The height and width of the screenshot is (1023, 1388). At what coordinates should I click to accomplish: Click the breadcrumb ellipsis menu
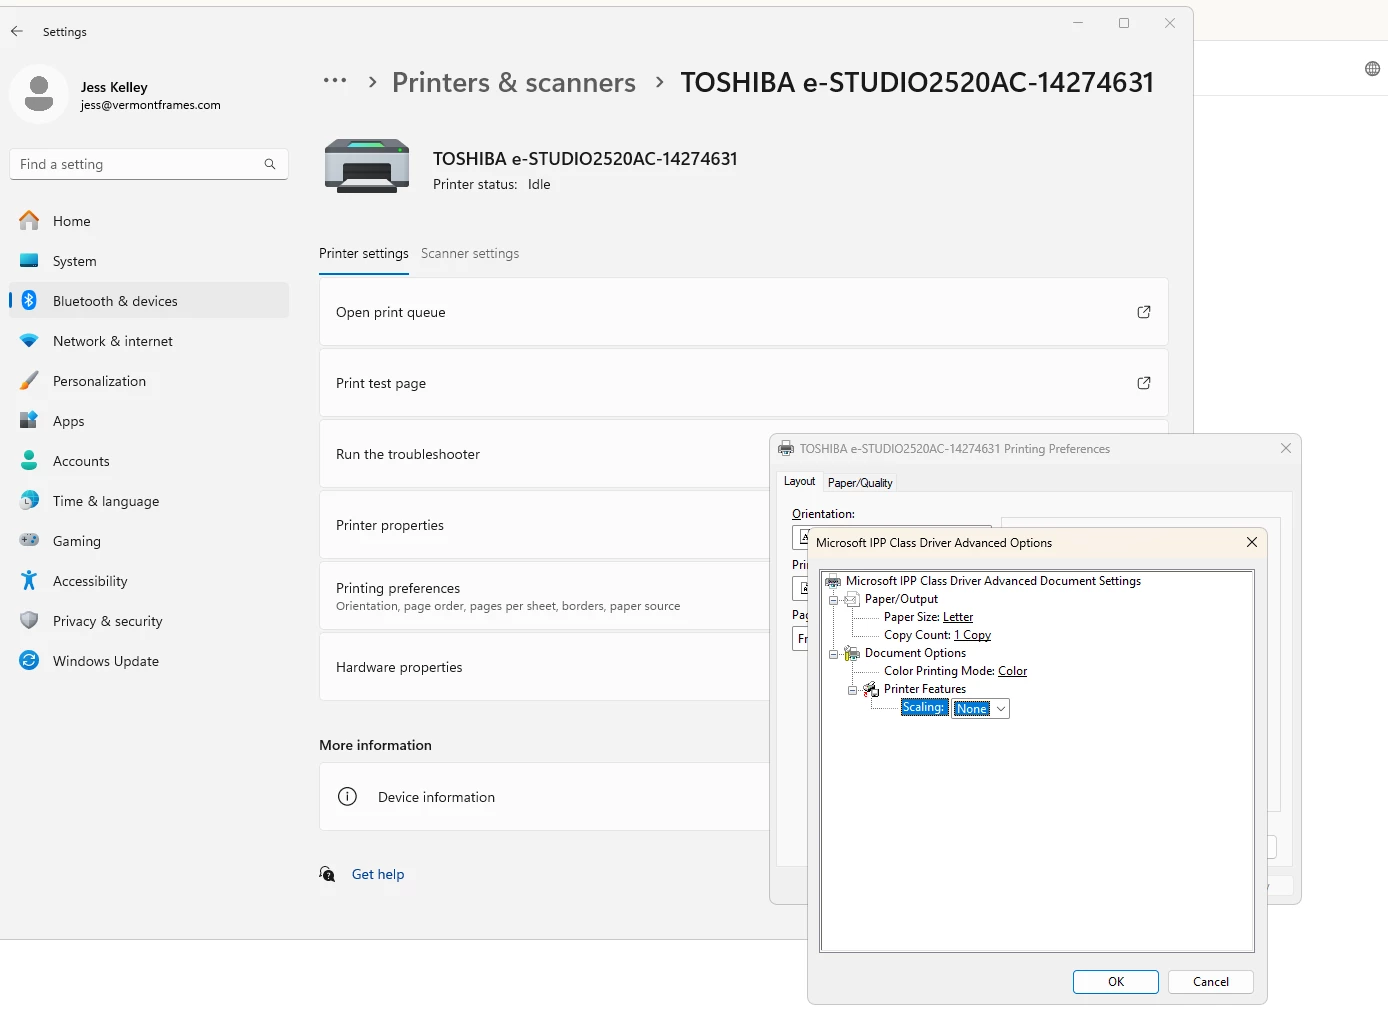335,81
